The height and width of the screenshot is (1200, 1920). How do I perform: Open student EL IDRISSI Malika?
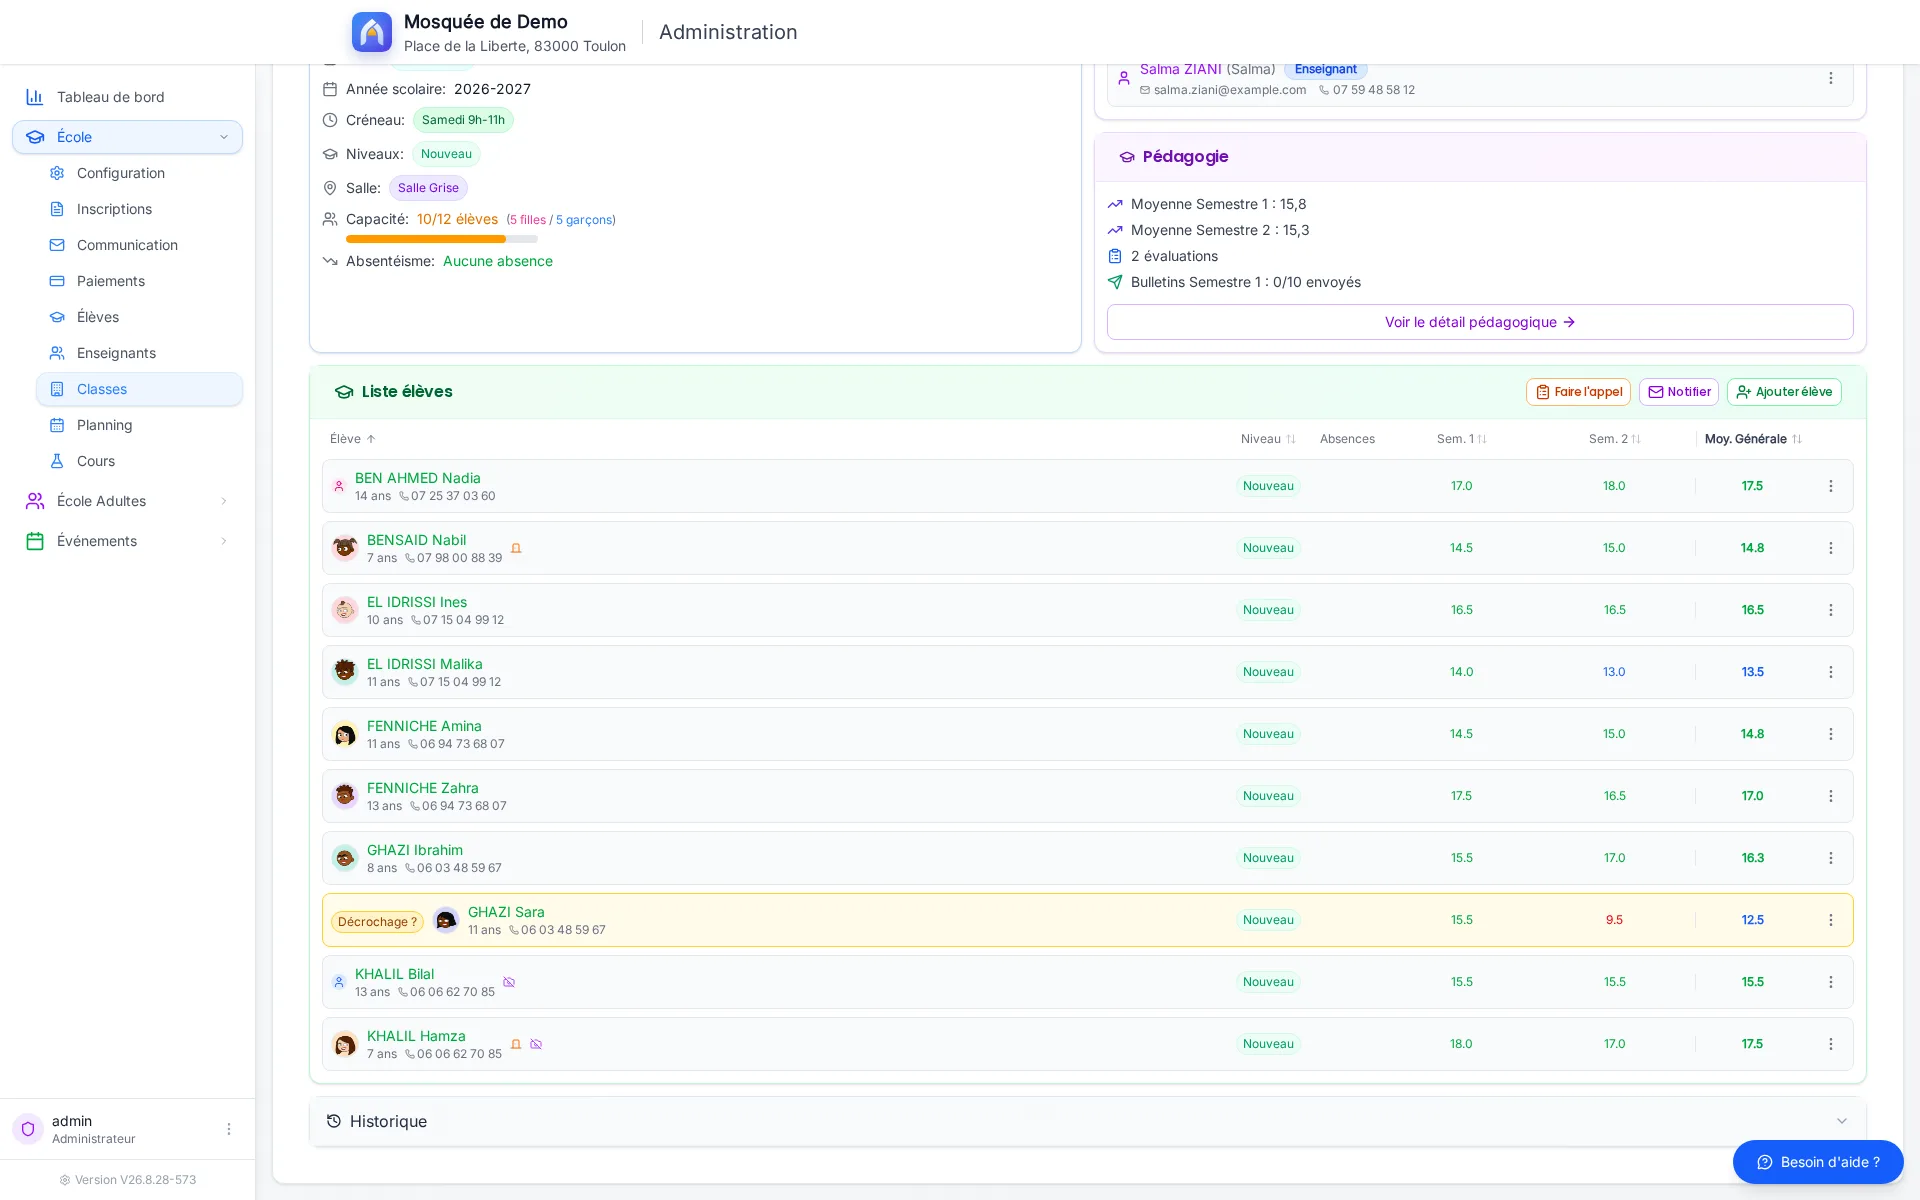[424, 664]
